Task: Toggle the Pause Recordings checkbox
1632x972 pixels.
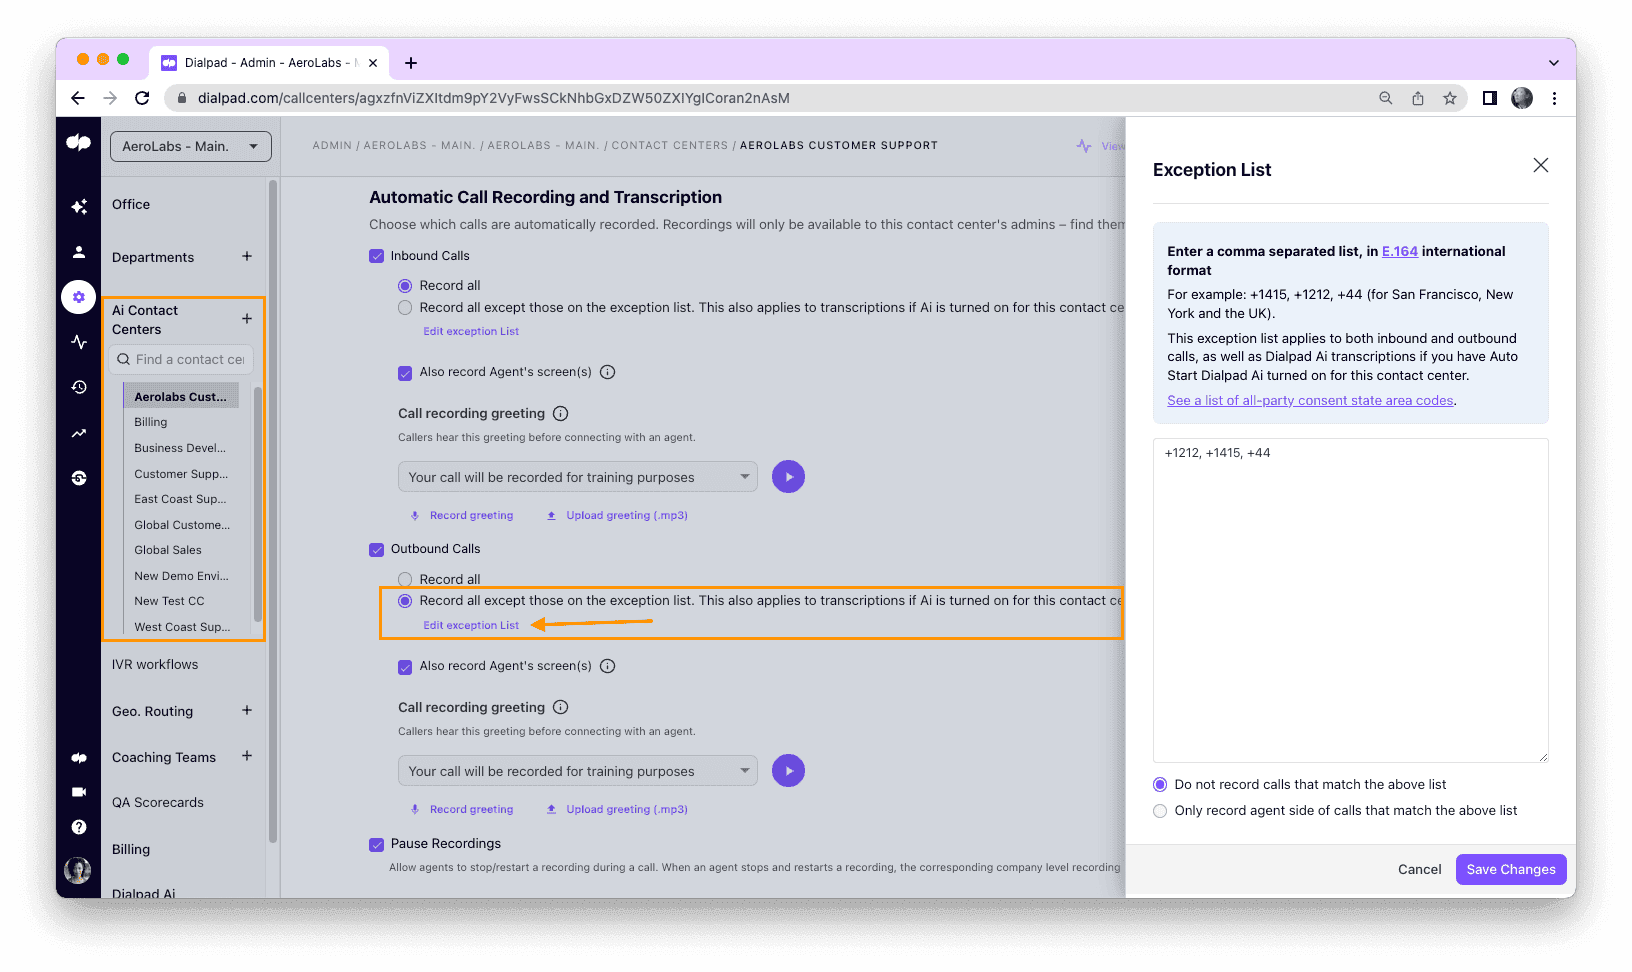Action: click(377, 844)
